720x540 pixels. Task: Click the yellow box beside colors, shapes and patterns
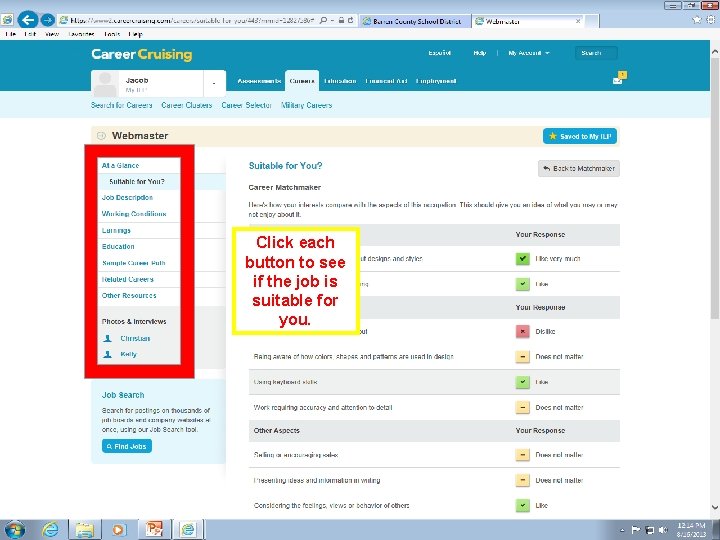[523, 357]
